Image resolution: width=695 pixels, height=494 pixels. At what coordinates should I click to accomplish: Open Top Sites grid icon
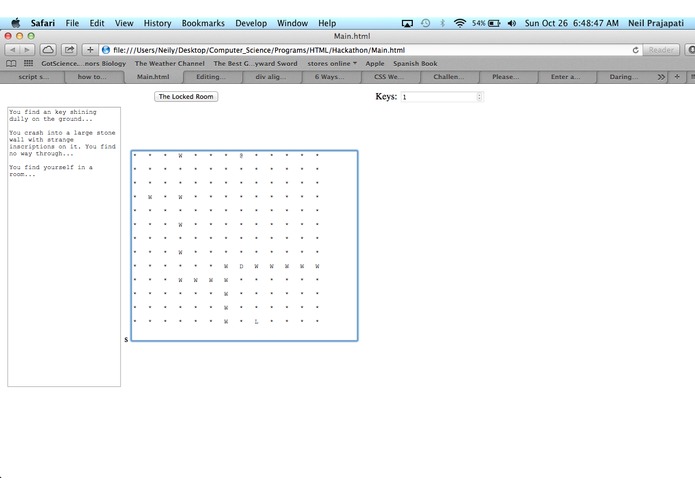[28, 63]
